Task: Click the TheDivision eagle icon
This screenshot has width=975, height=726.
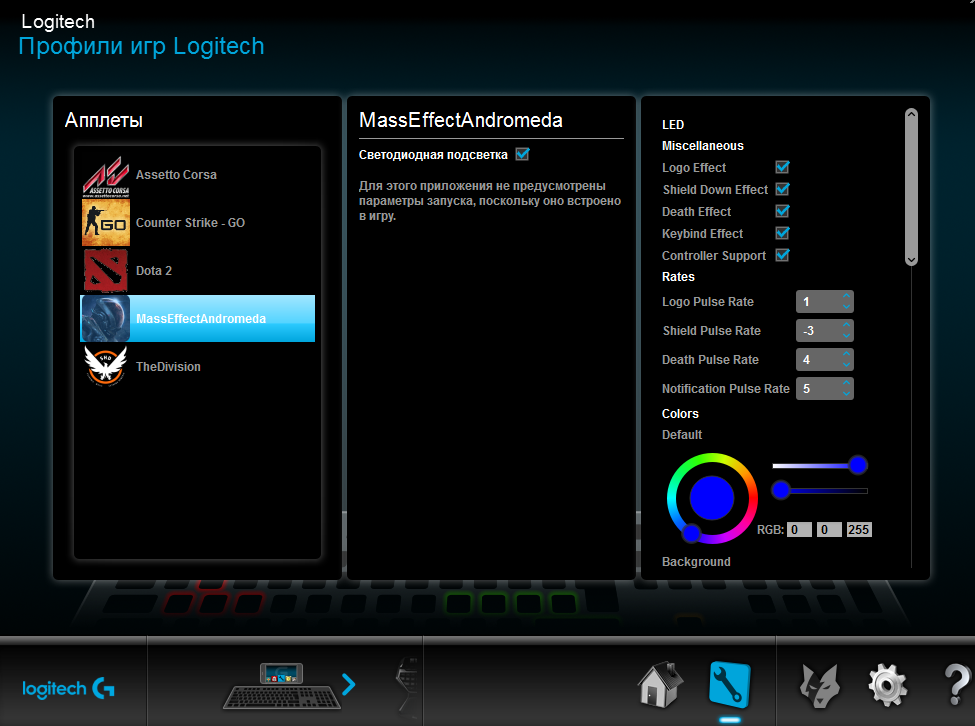Action: (x=106, y=366)
